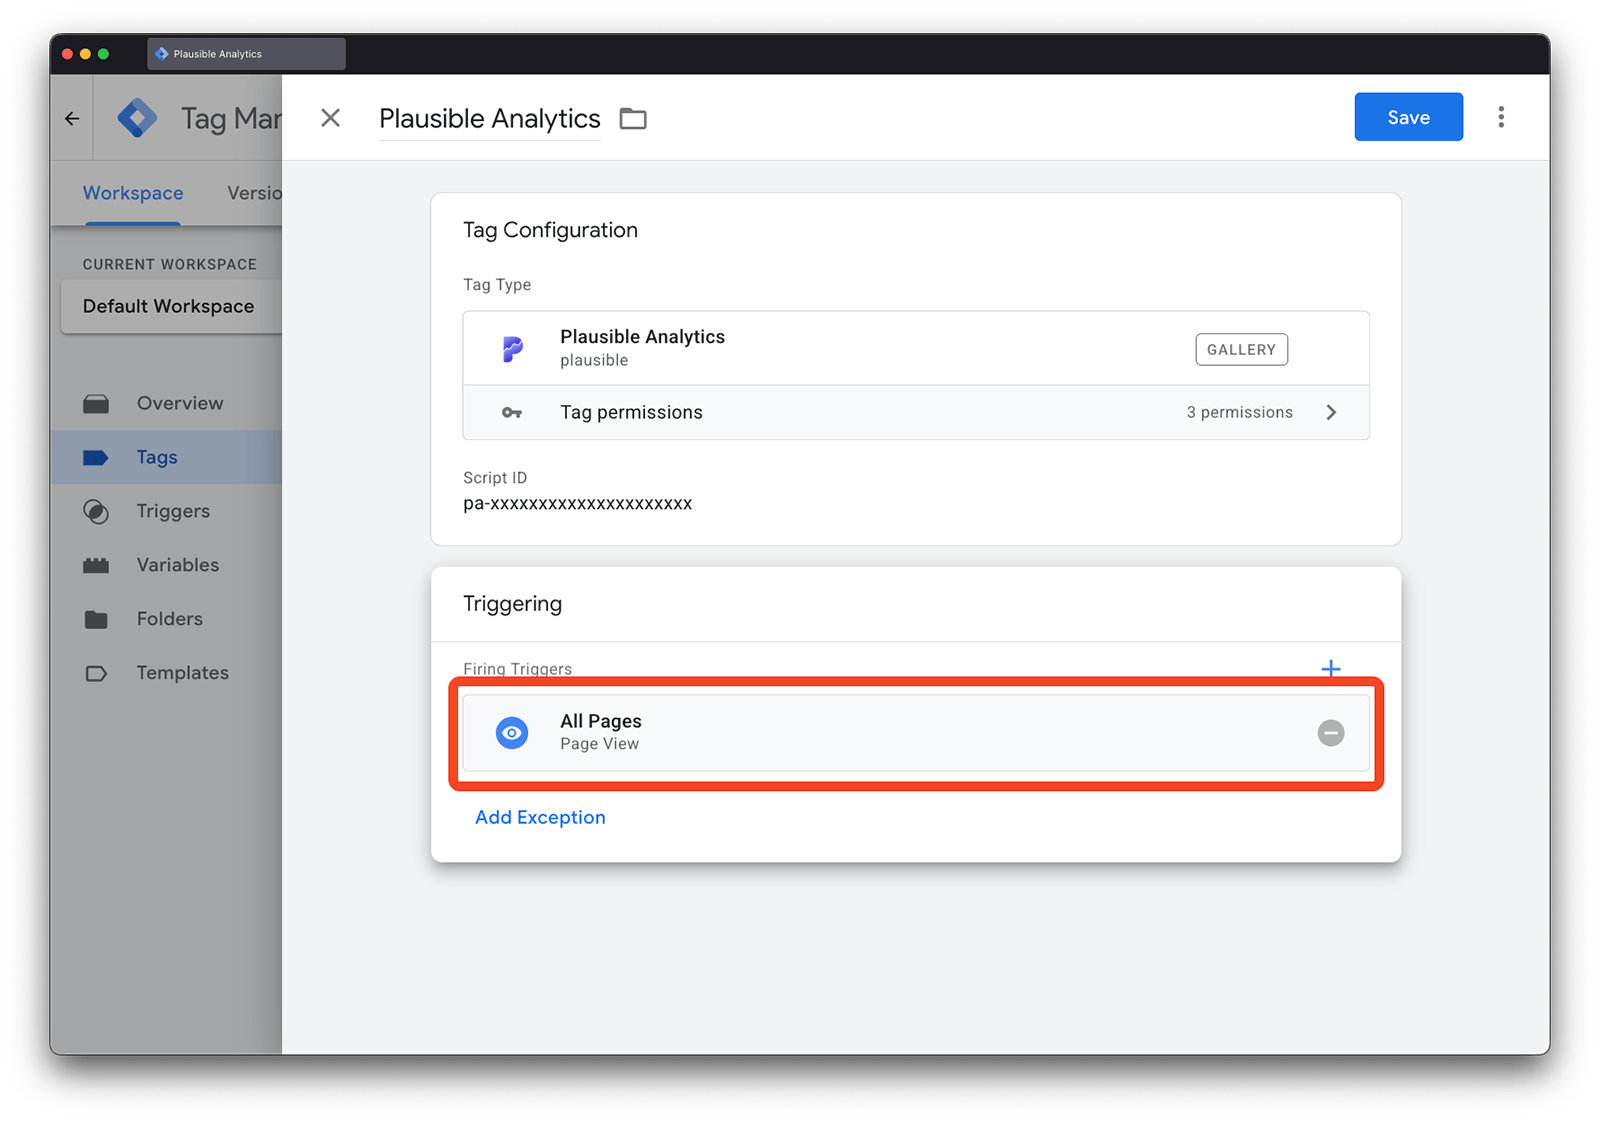Click the Plausible Analytics tag type logo
Viewport: 1600px width, 1121px height.
[512, 348]
